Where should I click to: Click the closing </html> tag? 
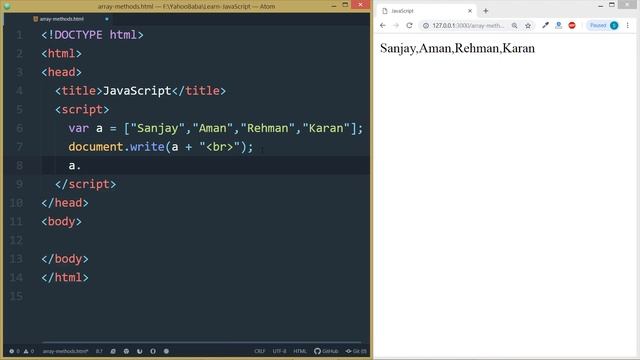point(65,278)
